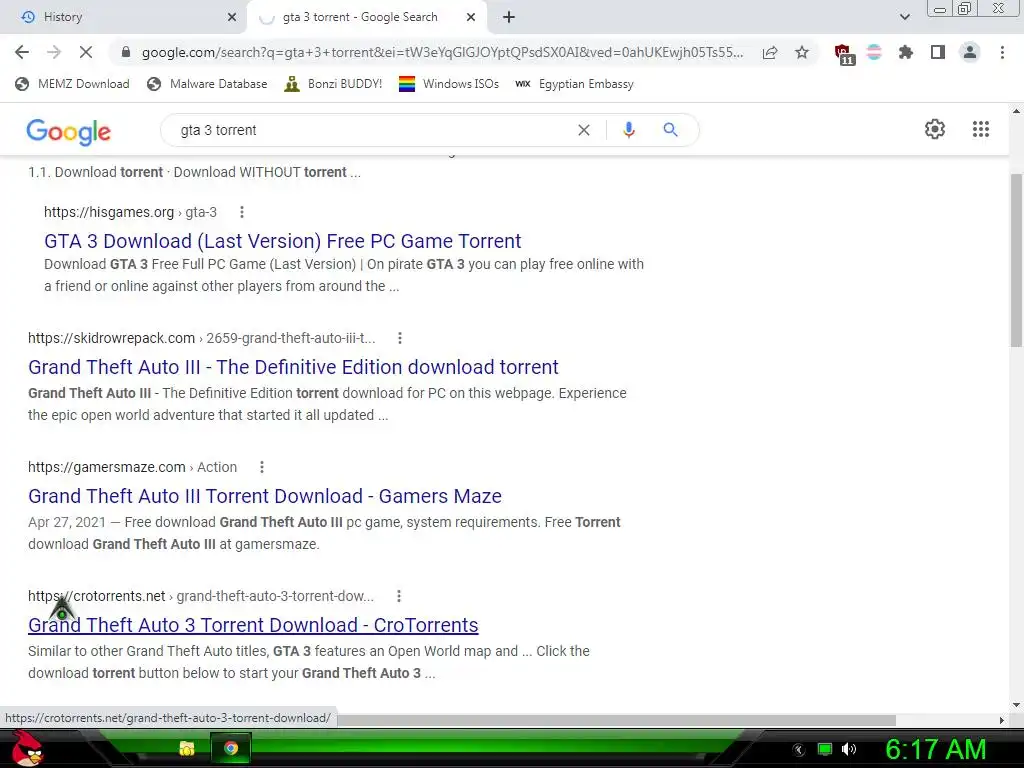This screenshot has width=1024, height=768.
Task: Clear the search box with X
Action: click(584, 130)
